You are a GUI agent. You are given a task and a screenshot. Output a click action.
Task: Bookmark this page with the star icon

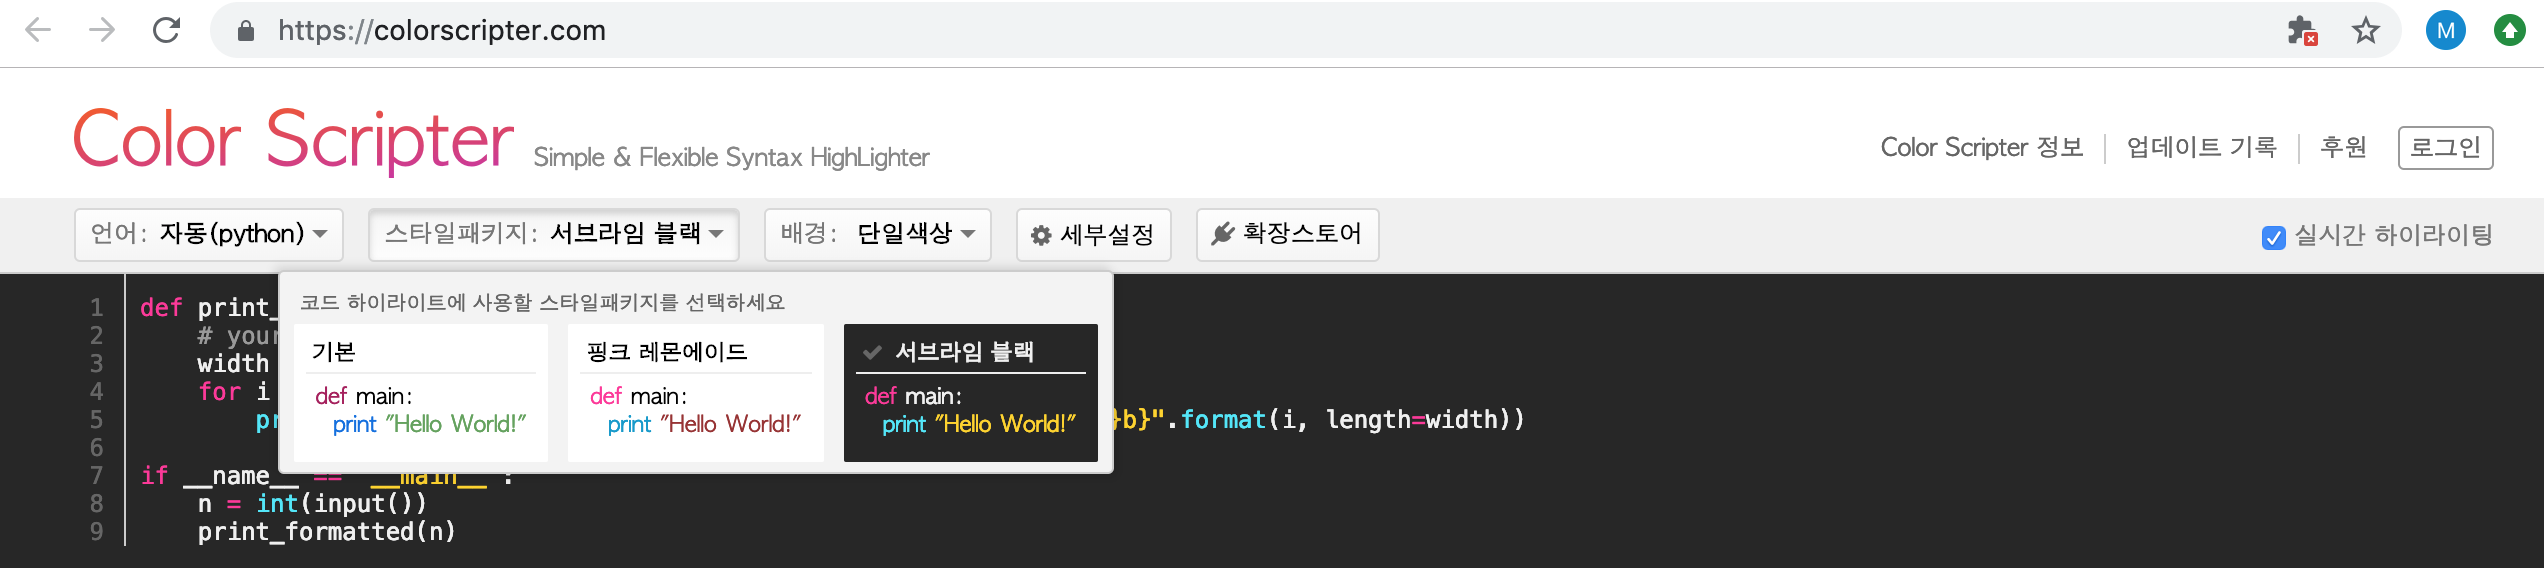[2365, 31]
